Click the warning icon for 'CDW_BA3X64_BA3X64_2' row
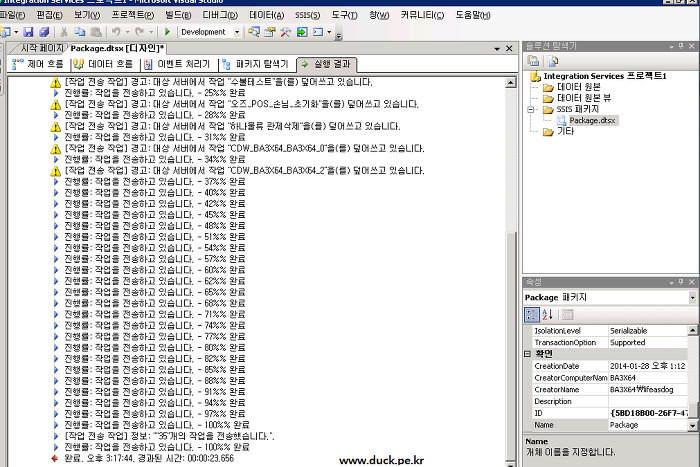700x467 pixels. tap(55, 171)
